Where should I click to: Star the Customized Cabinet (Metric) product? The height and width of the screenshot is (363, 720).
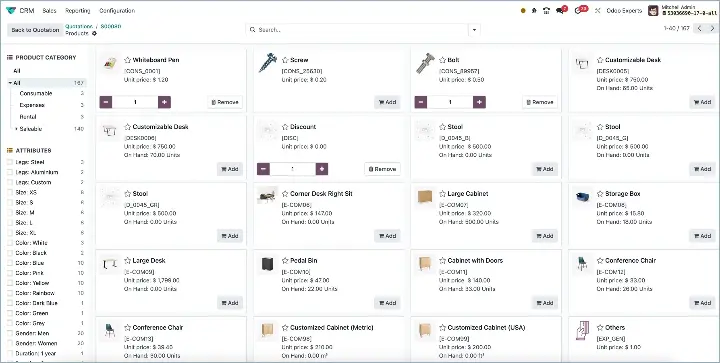pyautogui.click(x=285, y=328)
